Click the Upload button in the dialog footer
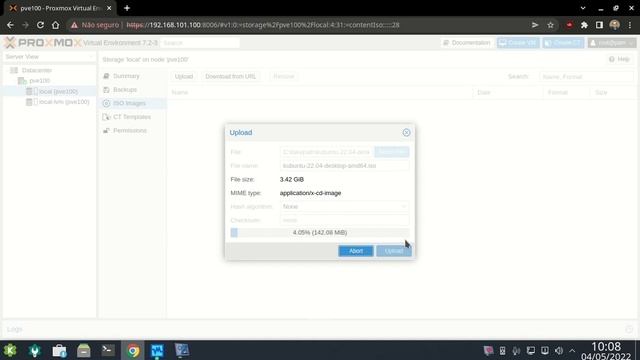 click(393, 251)
